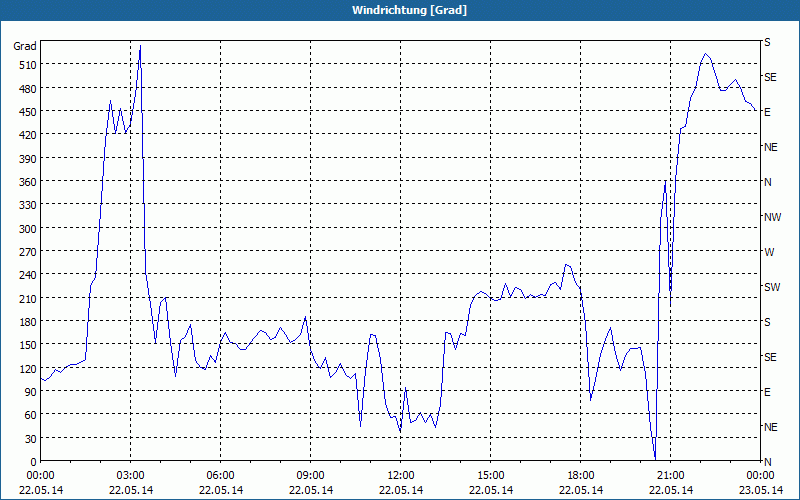800x500 pixels.
Task: Click the 12:00 time label
Action: 401,476
